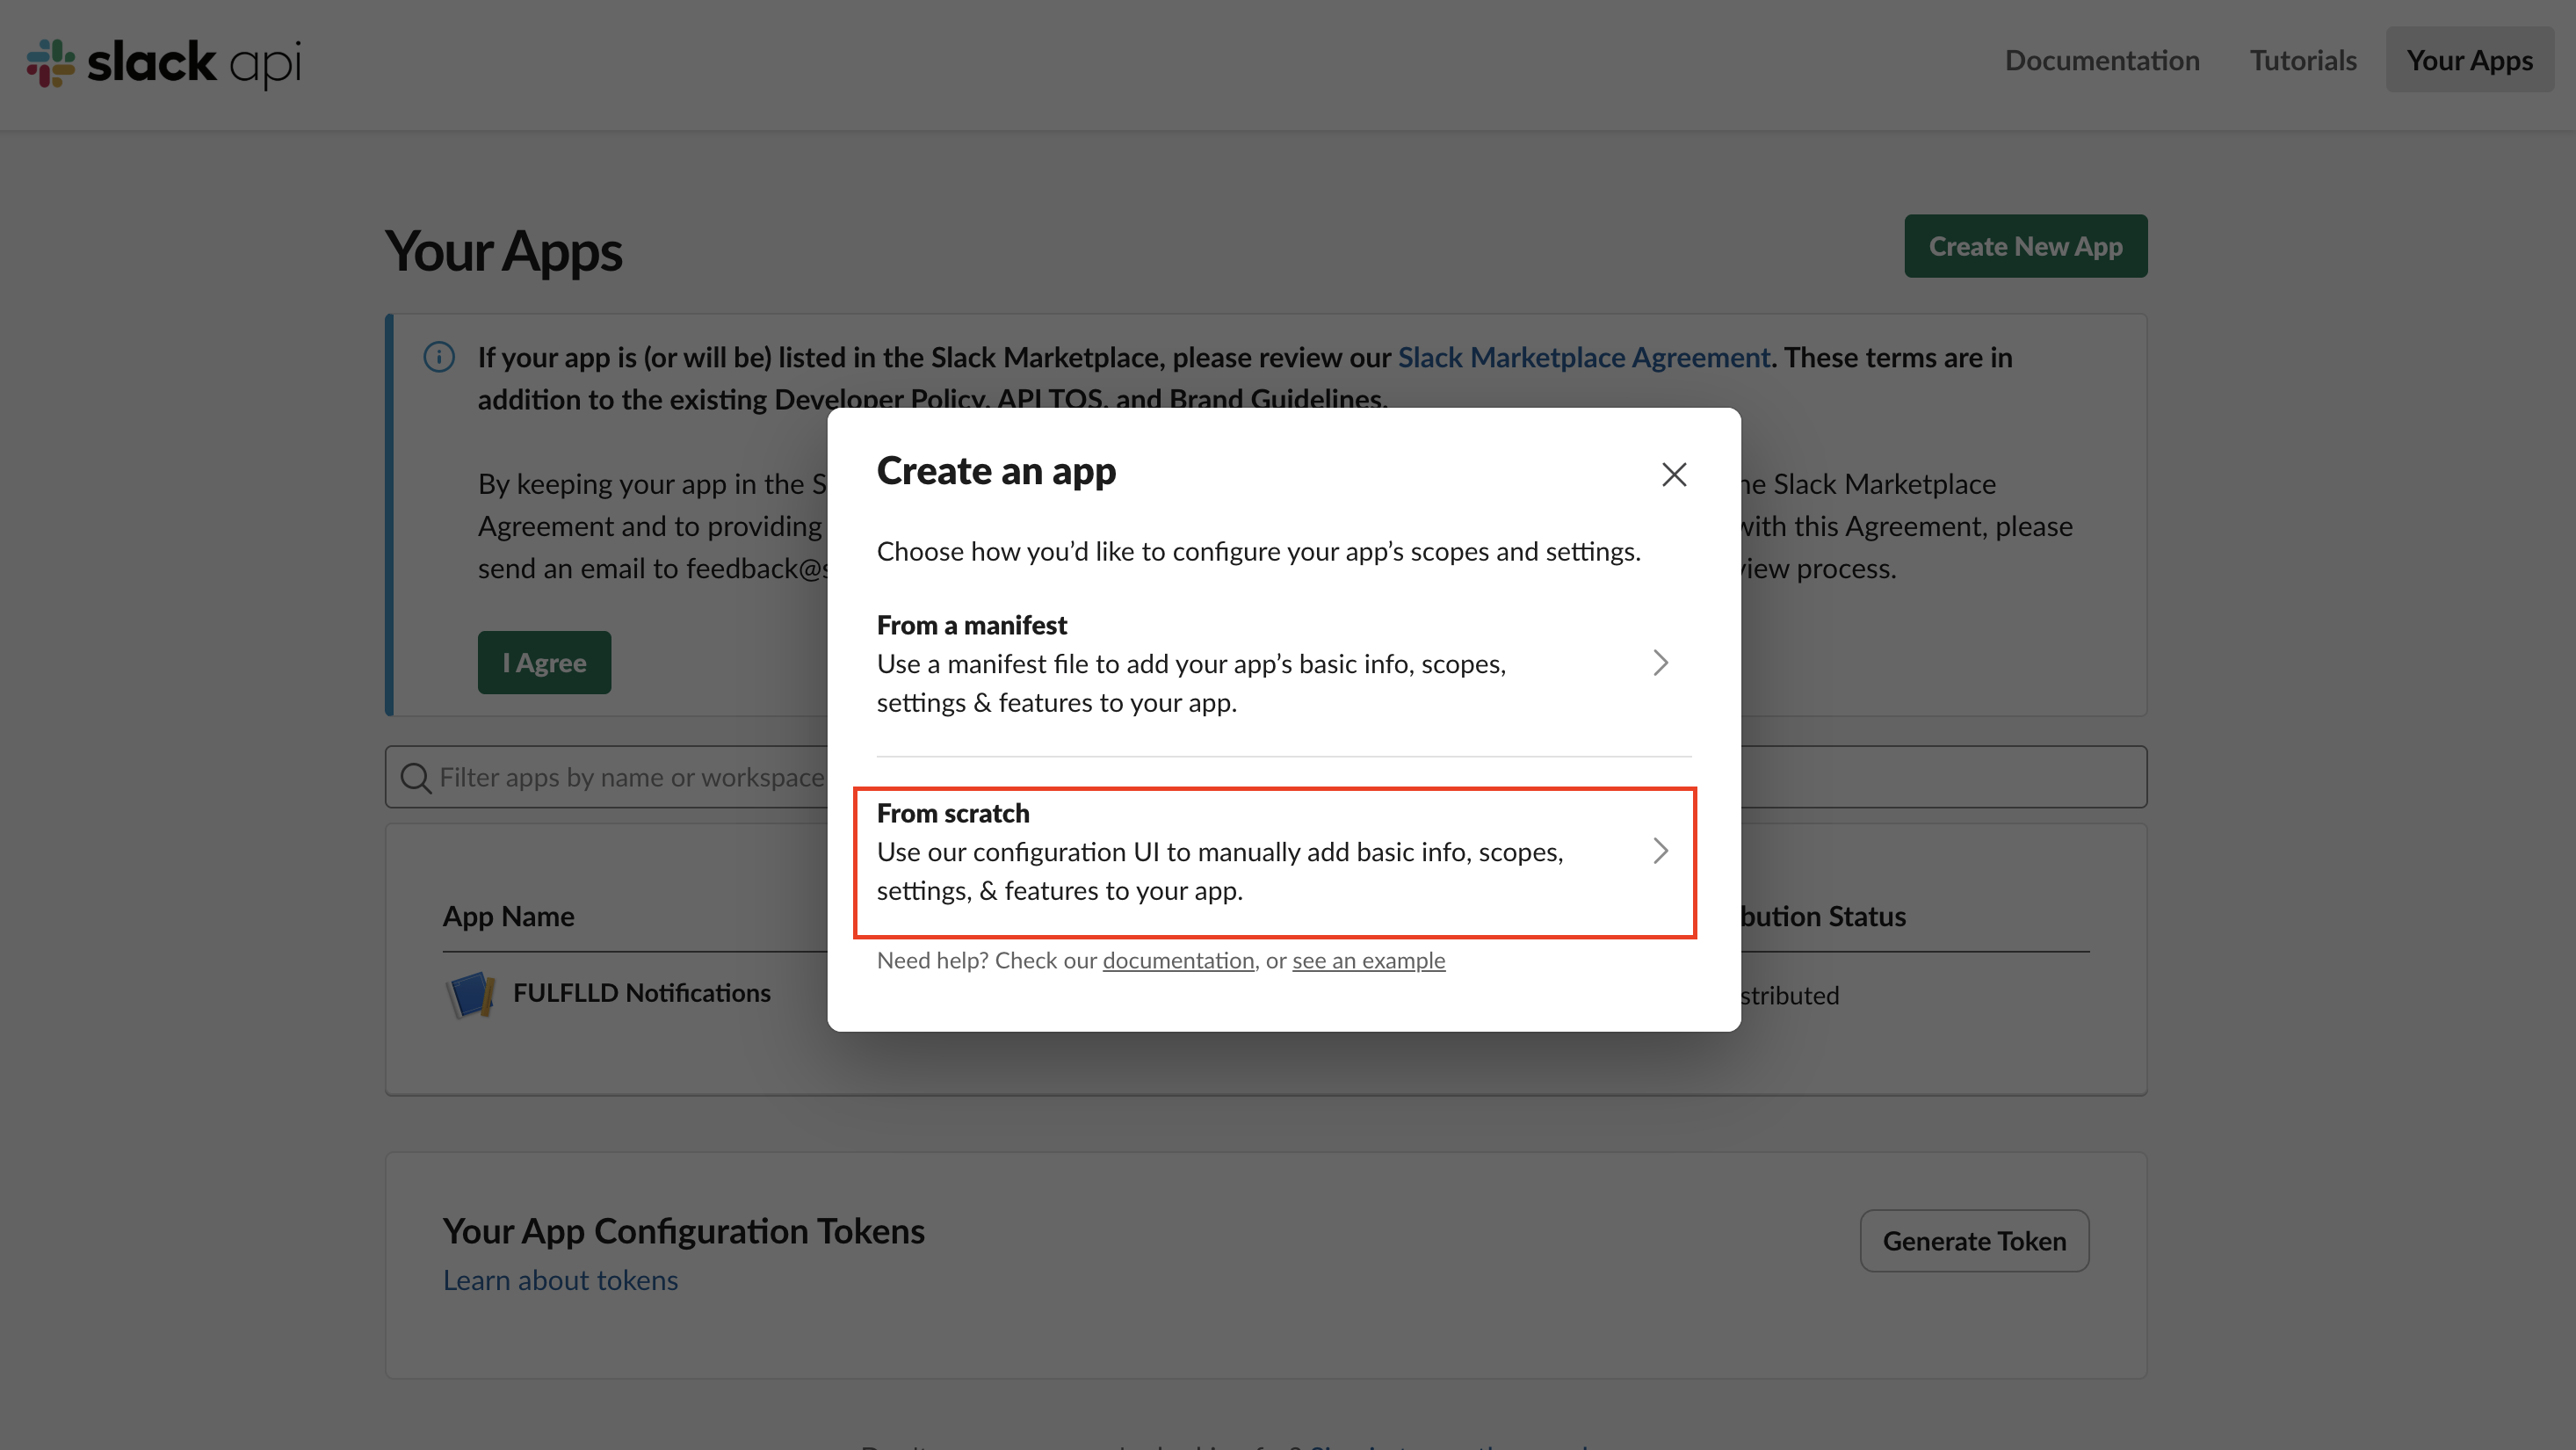The height and width of the screenshot is (1450, 2576).
Task: Expand the From a manifest chevron
Action: point(1660,663)
